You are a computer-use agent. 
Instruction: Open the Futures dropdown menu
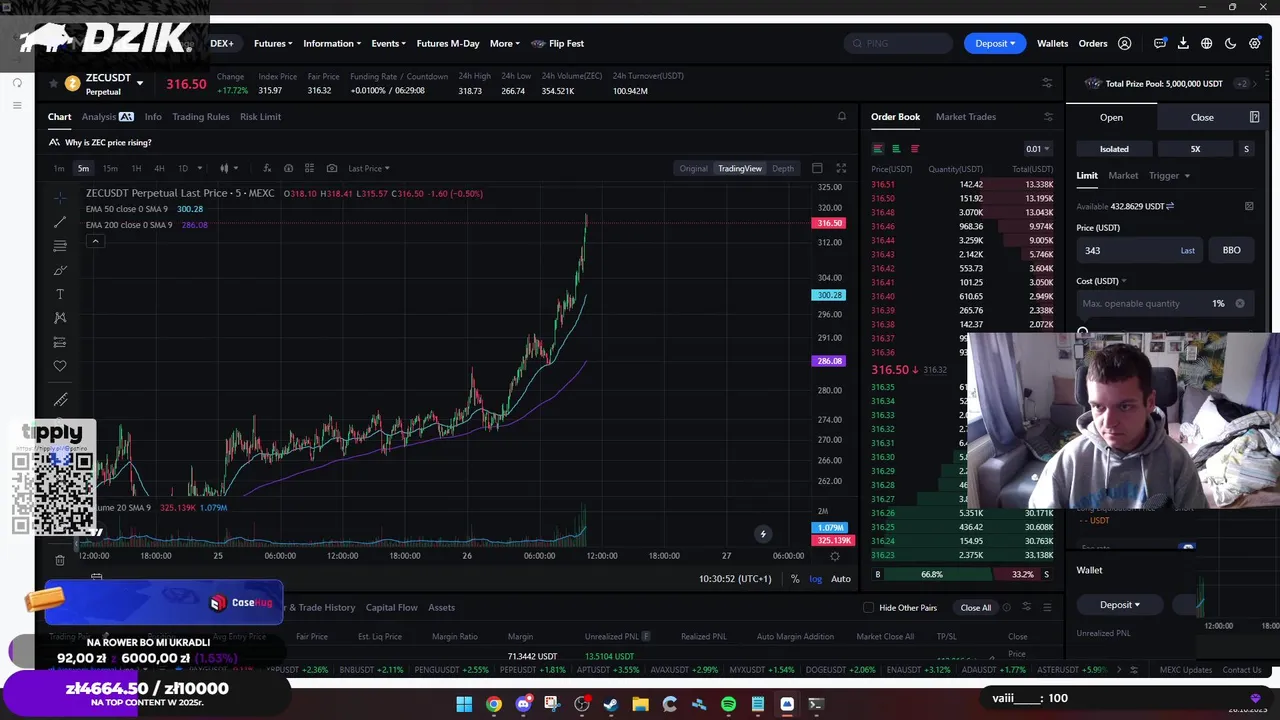[x=272, y=44]
